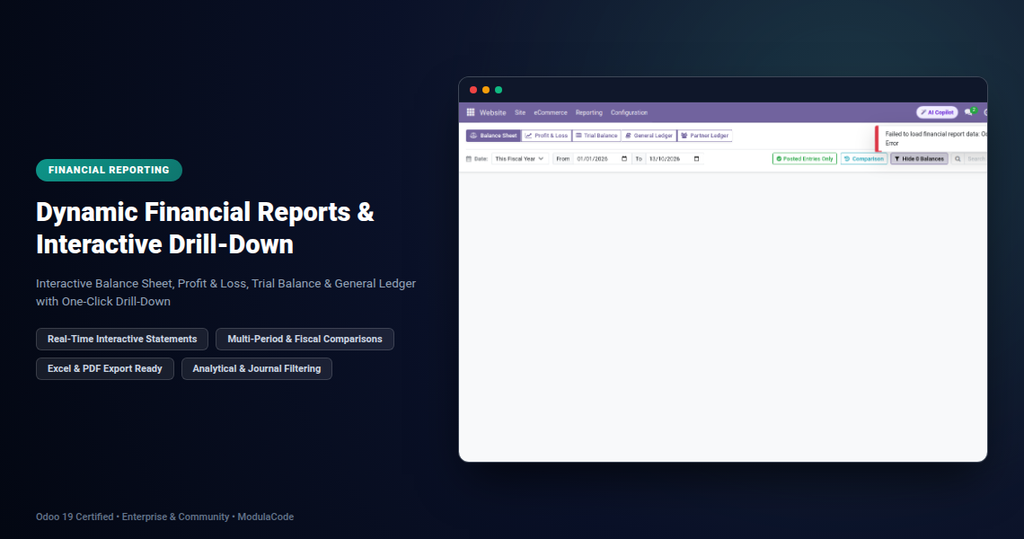Toggle the Comparison option

tap(864, 159)
